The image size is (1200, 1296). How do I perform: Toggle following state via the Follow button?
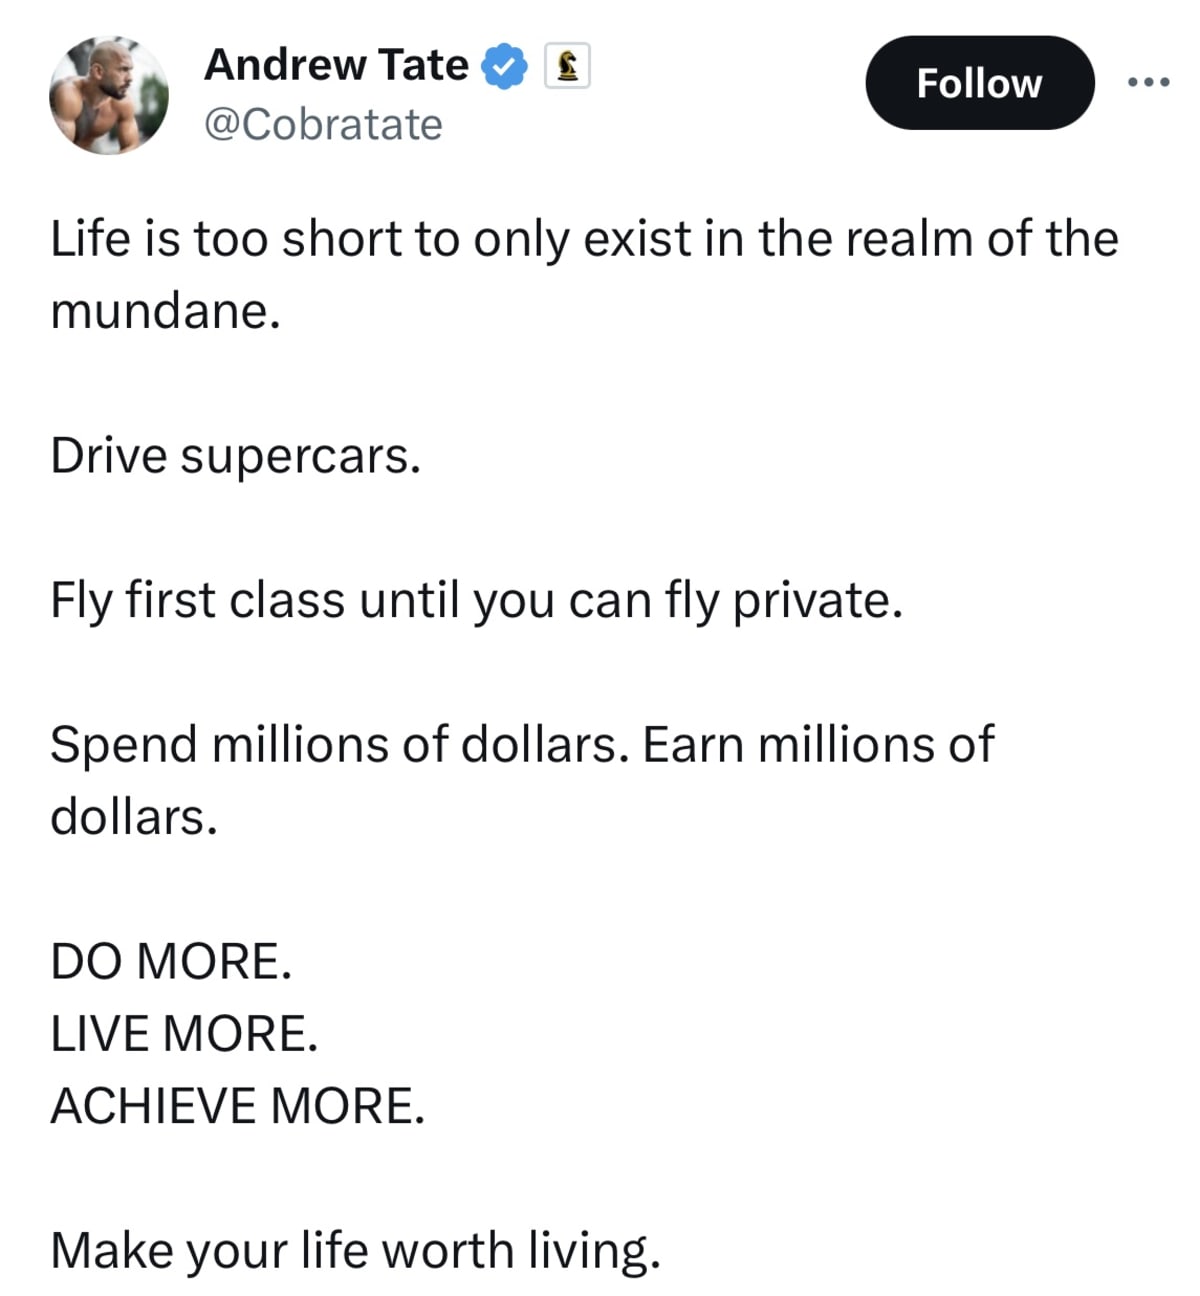pyautogui.click(x=978, y=84)
